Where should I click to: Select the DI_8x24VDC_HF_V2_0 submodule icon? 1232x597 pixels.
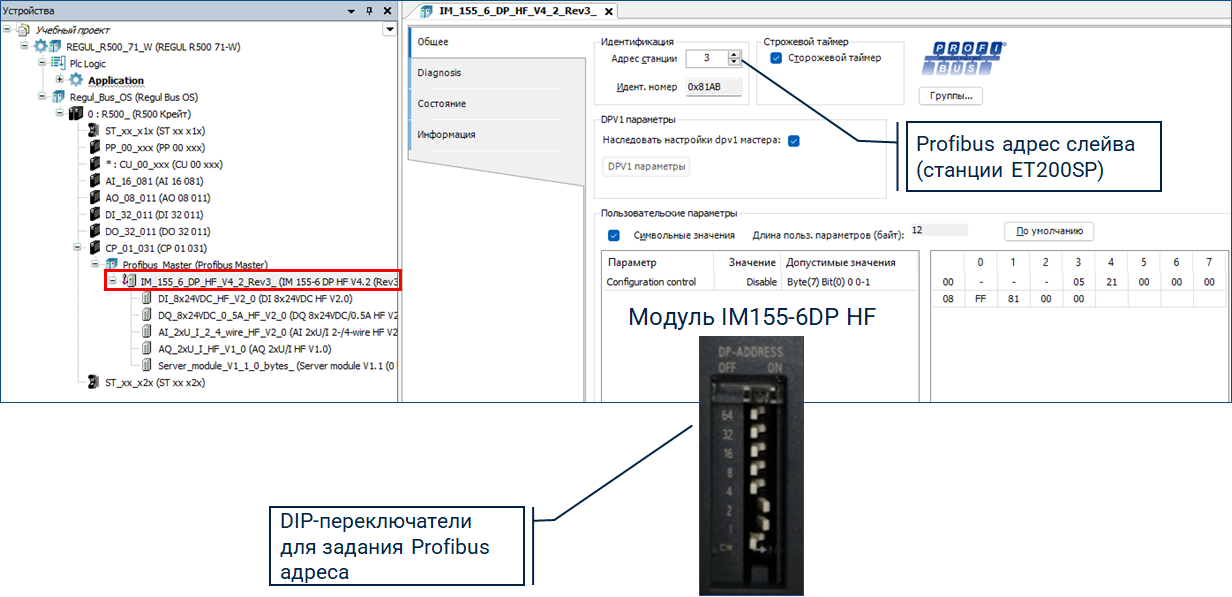point(147,298)
